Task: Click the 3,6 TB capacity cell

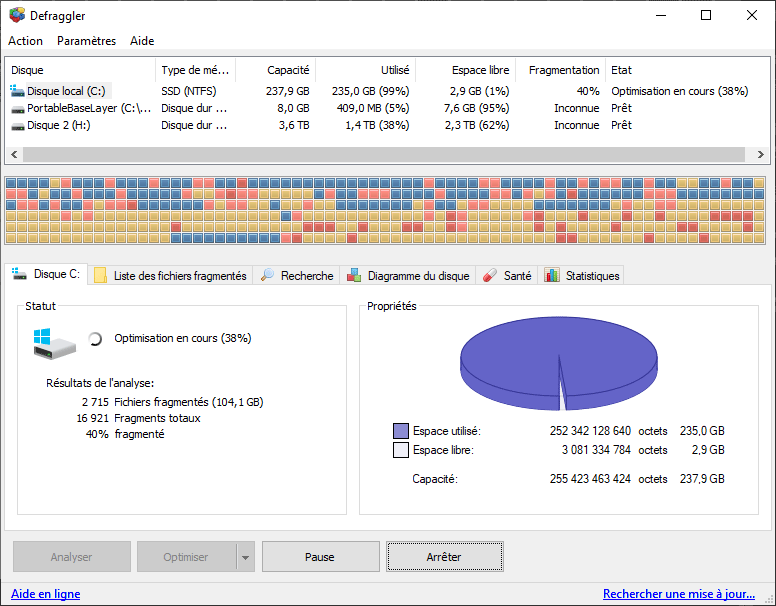Action: 294,125
